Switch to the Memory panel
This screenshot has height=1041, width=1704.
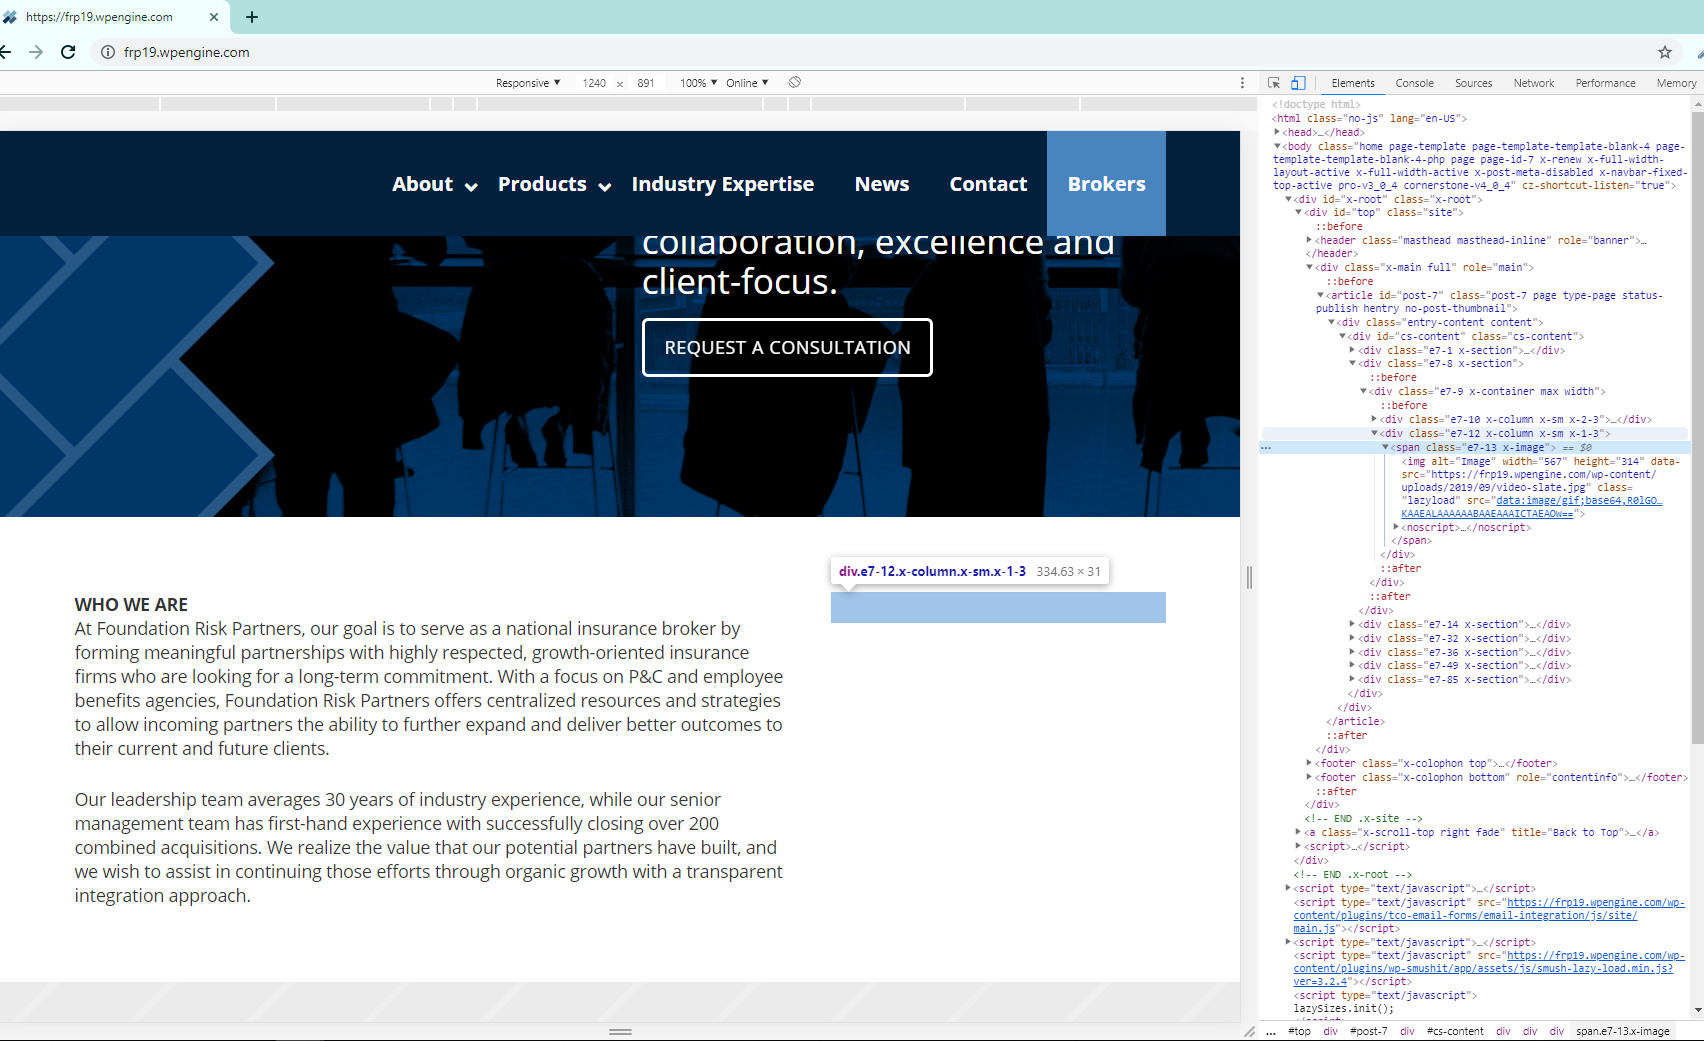click(x=1676, y=83)
